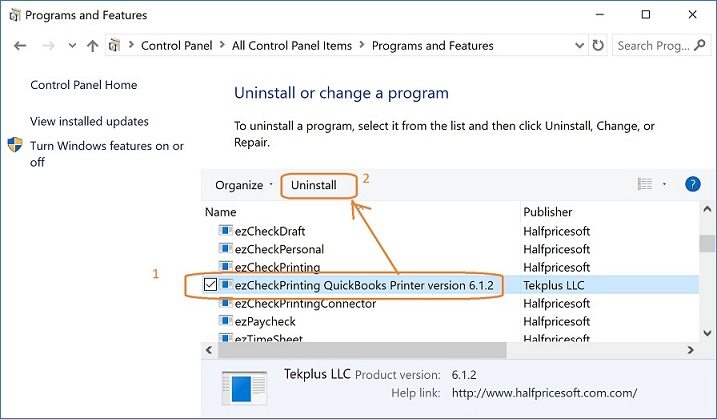Click the Back navigation arrow

[21, 46]
